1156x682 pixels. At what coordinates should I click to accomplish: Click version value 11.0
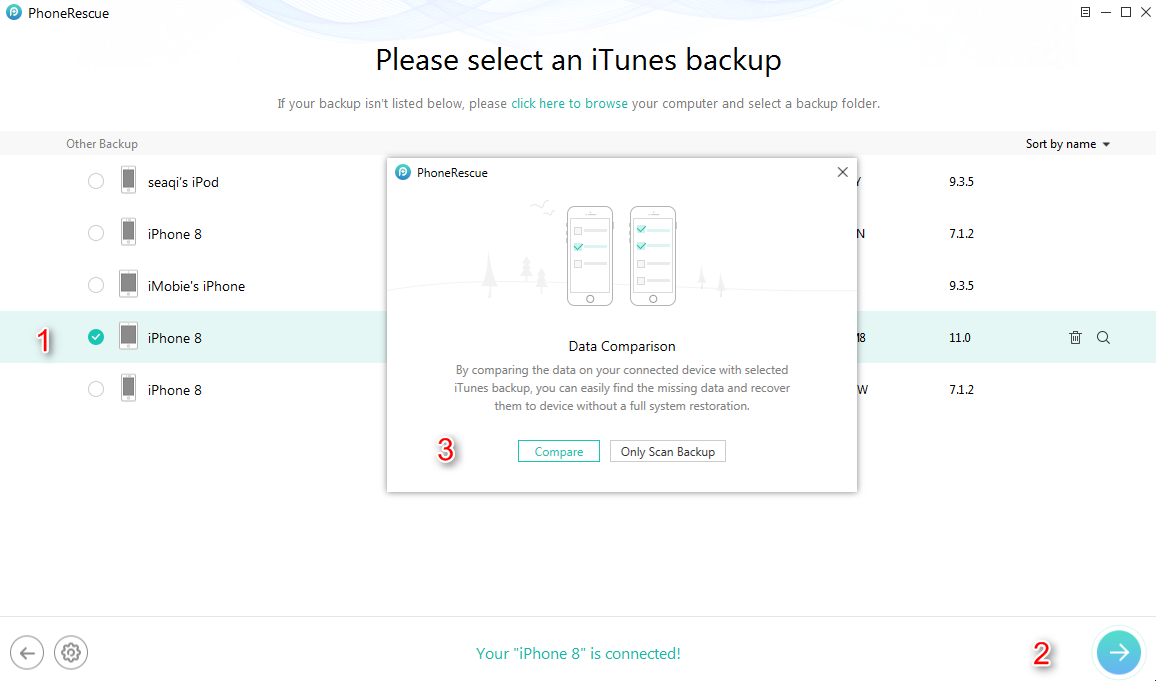tap(960, 338)
